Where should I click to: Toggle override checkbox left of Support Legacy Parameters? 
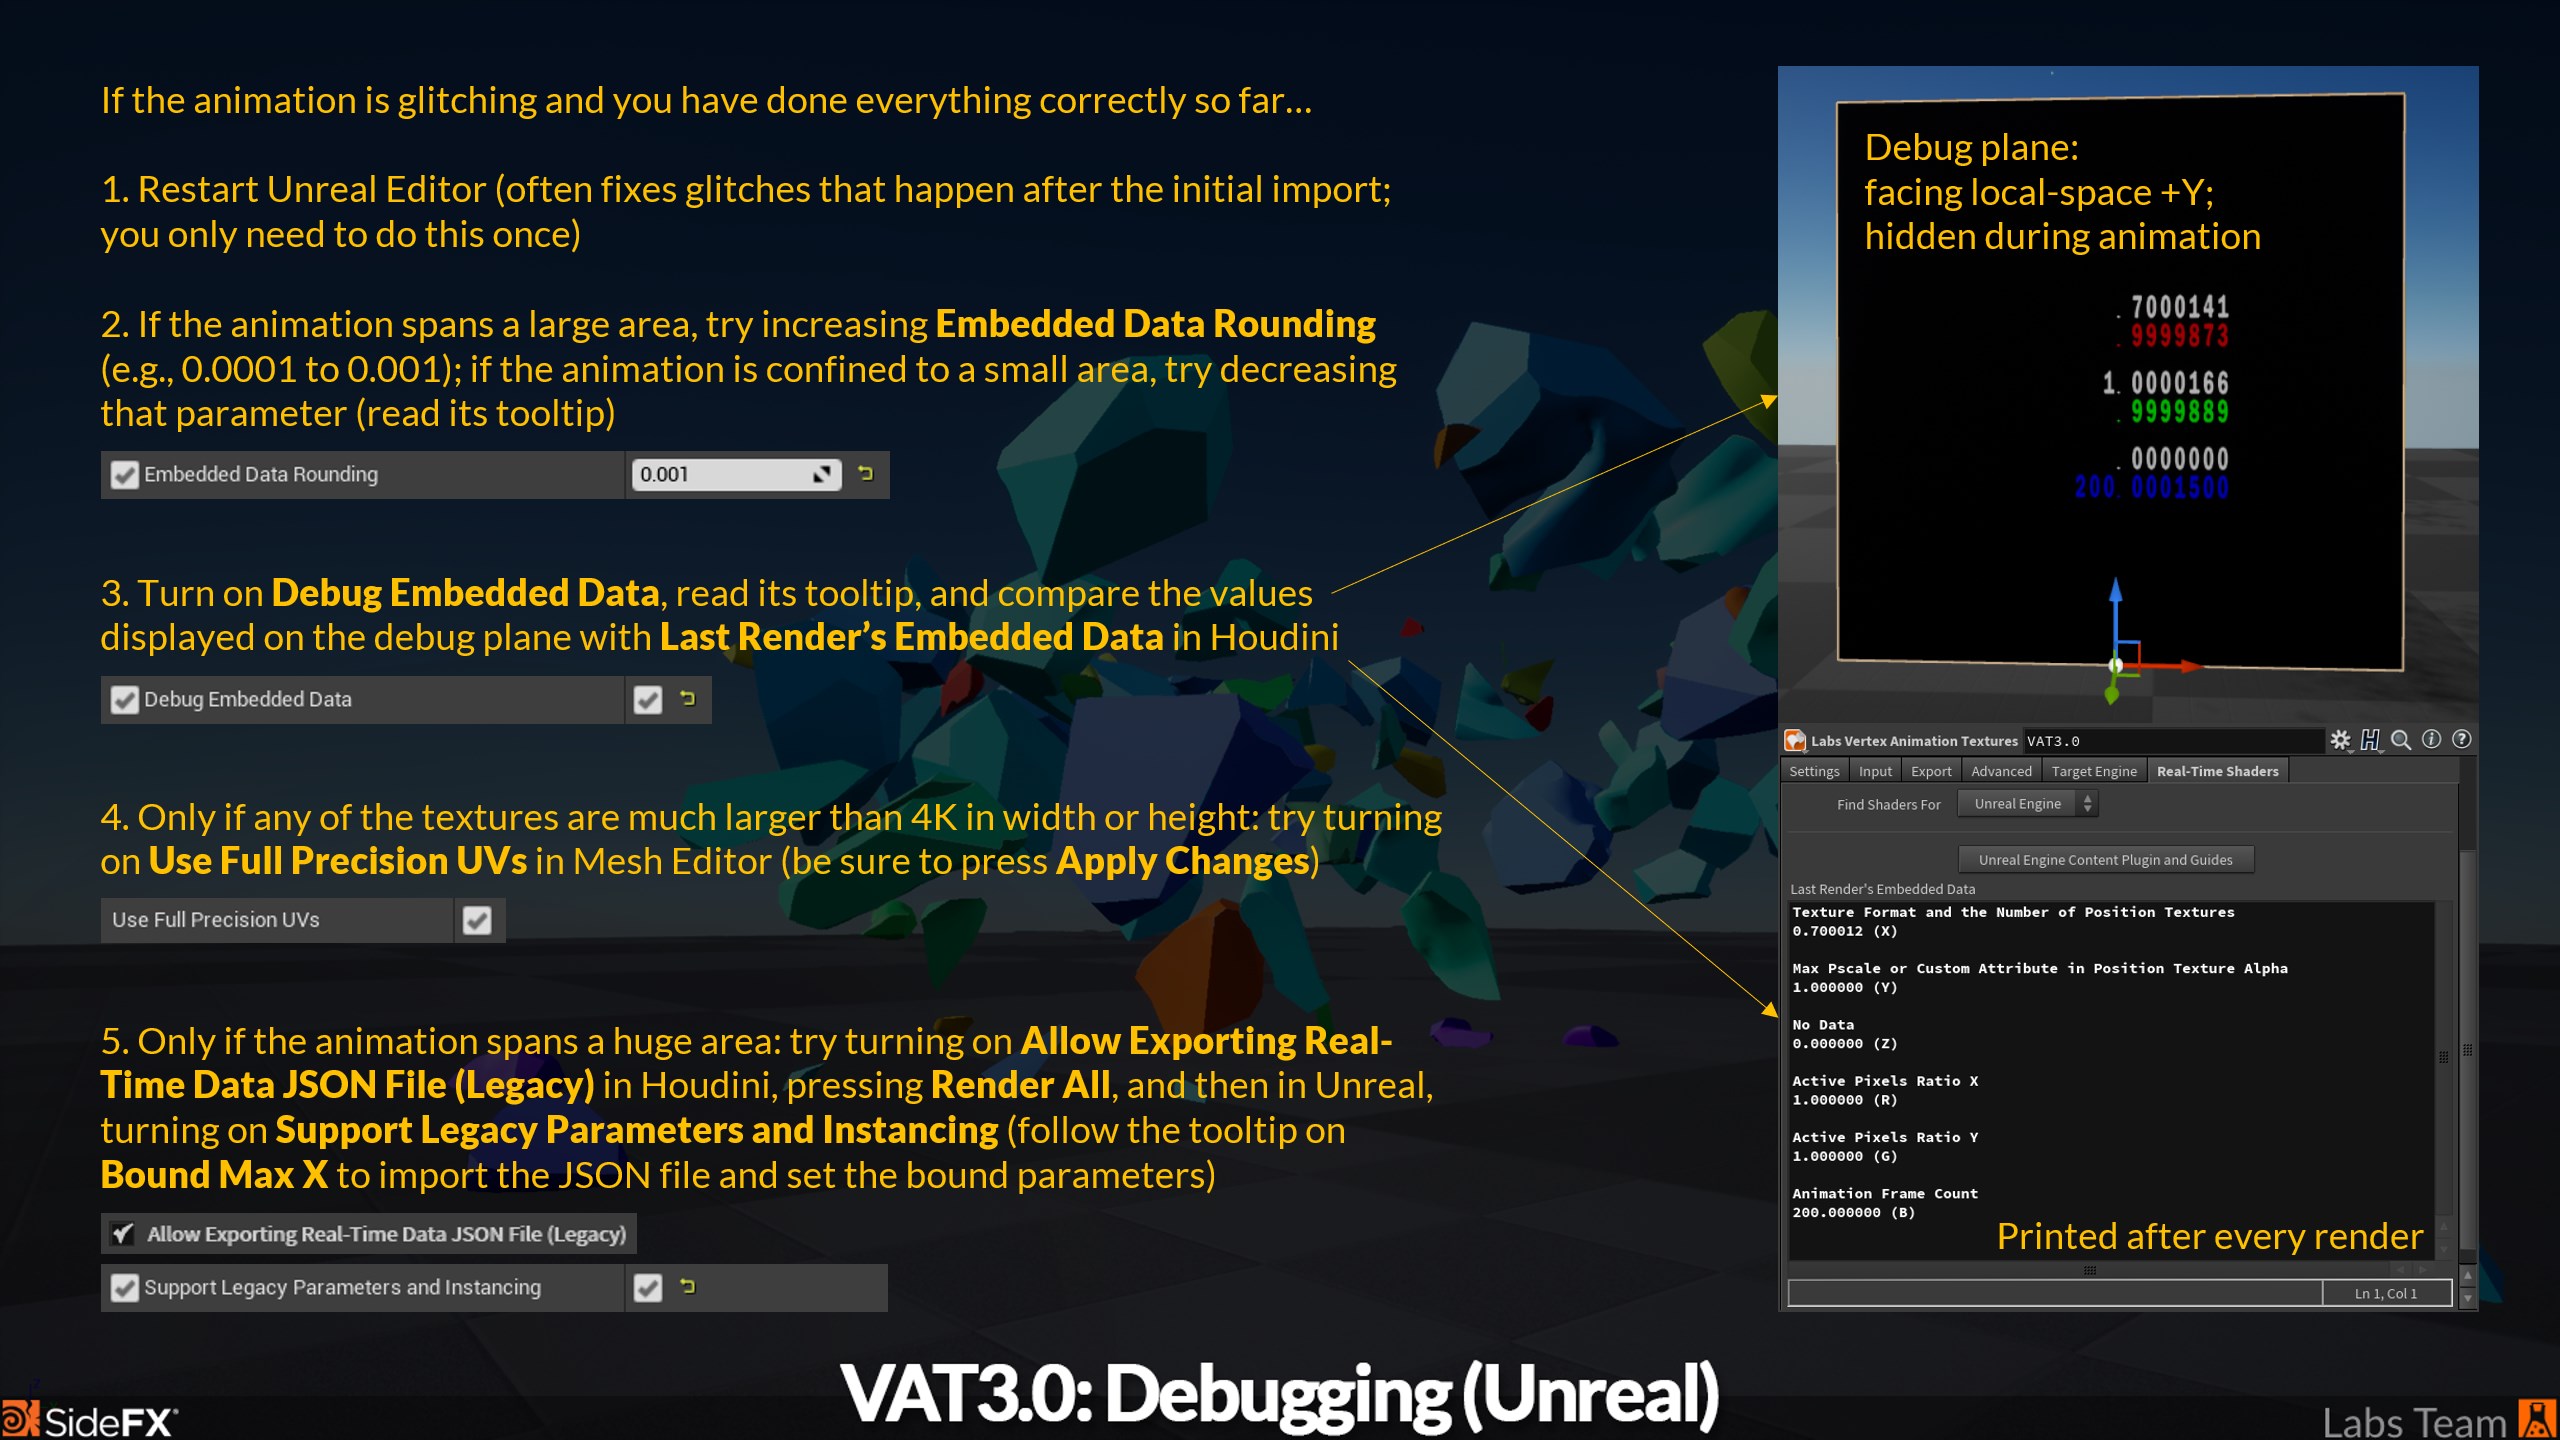pyautogui.click(x=125, y=1288)
